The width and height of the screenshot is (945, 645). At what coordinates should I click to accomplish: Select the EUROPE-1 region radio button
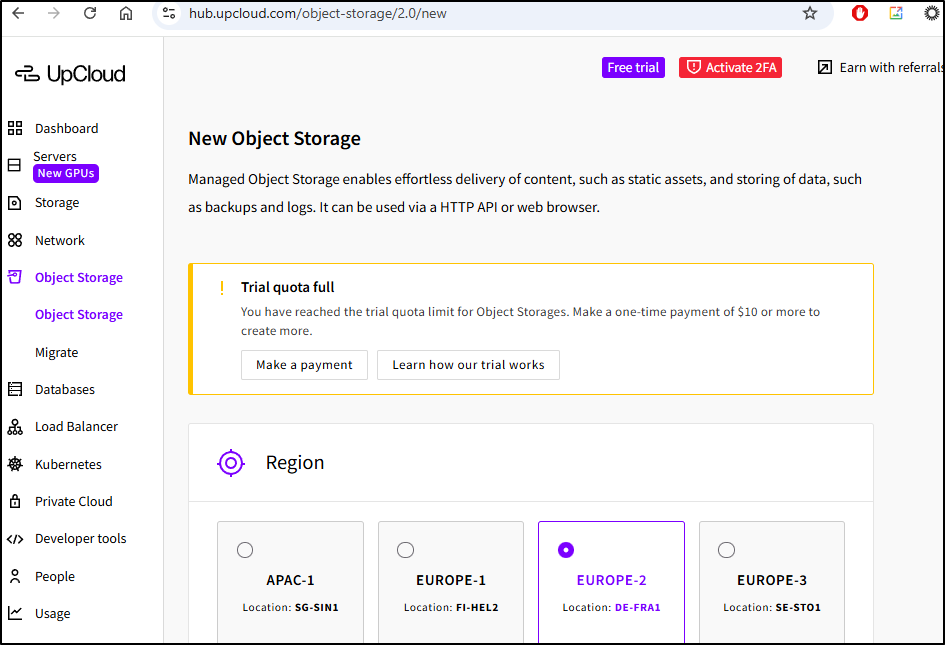coord(405,550)
